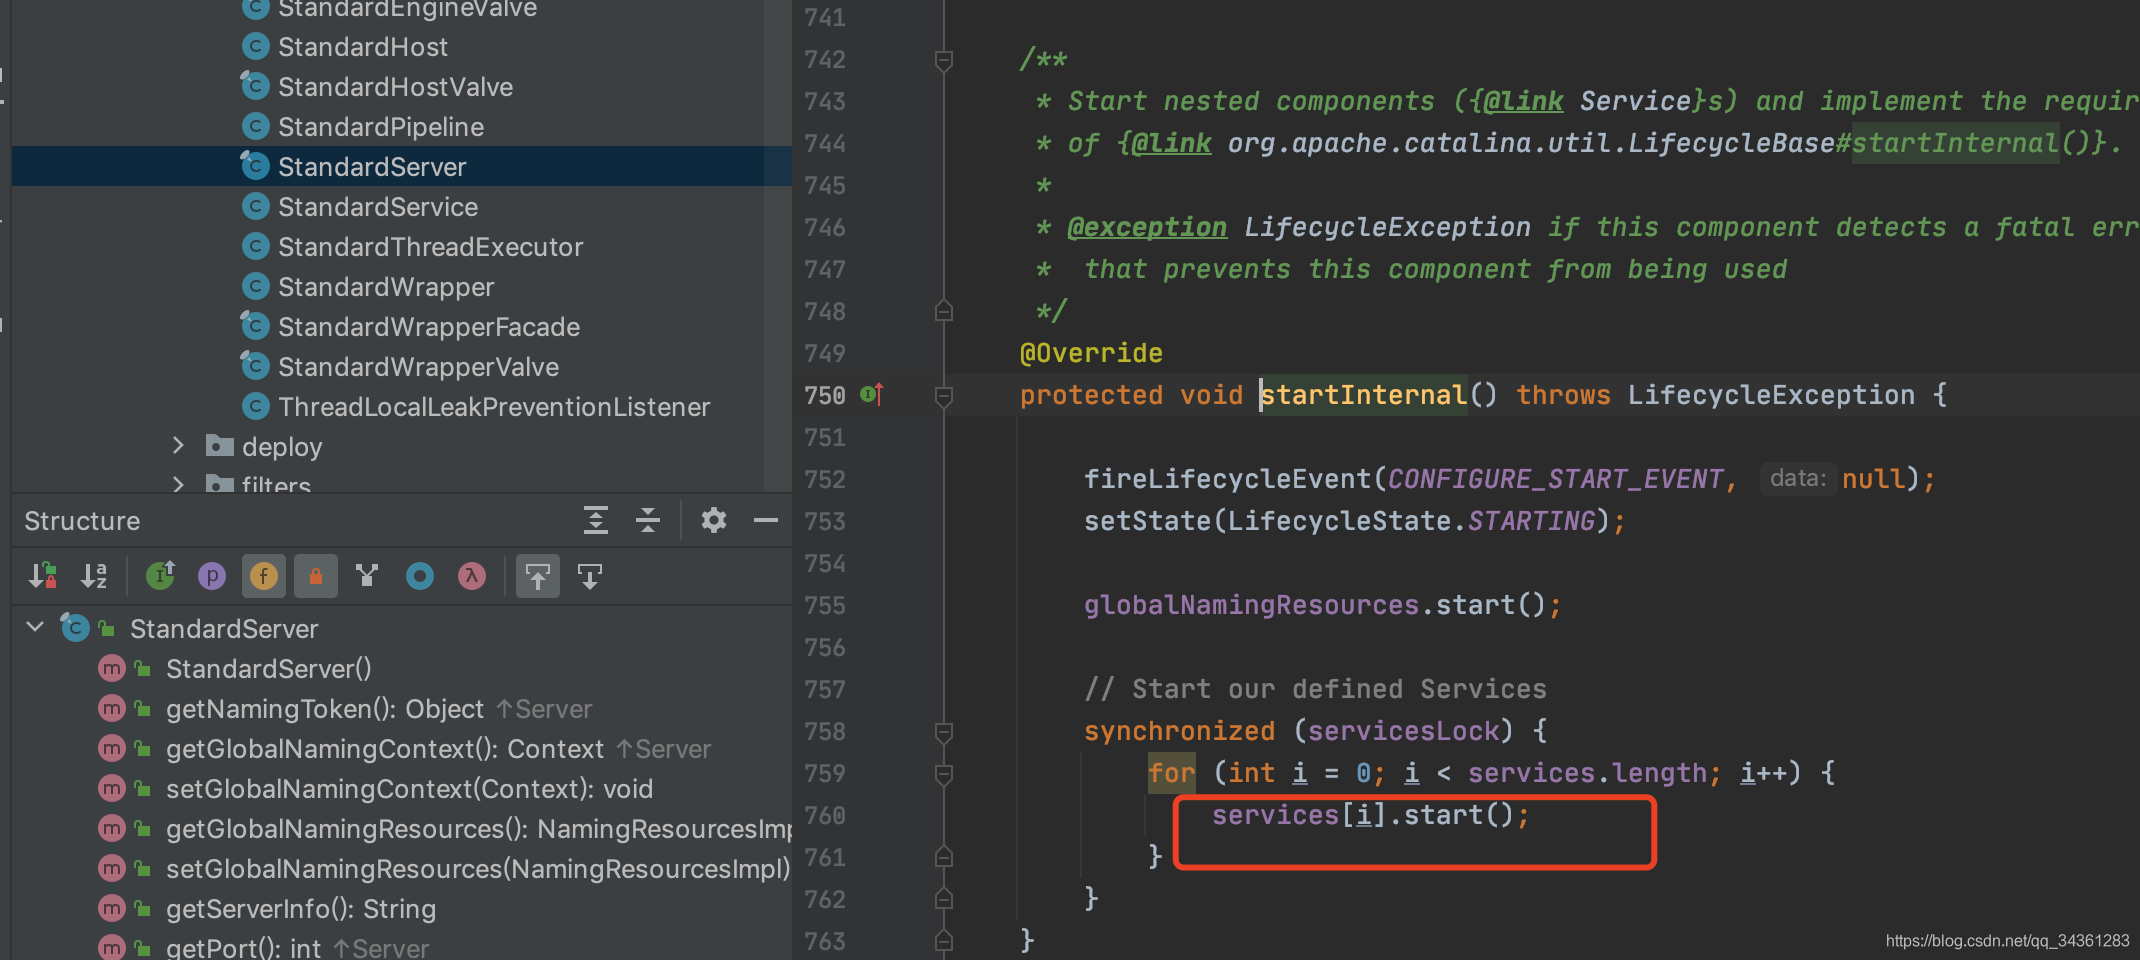Fold the Javadoc comment at line 742
Screen dimensions: 2140x960
click(943, 60)
